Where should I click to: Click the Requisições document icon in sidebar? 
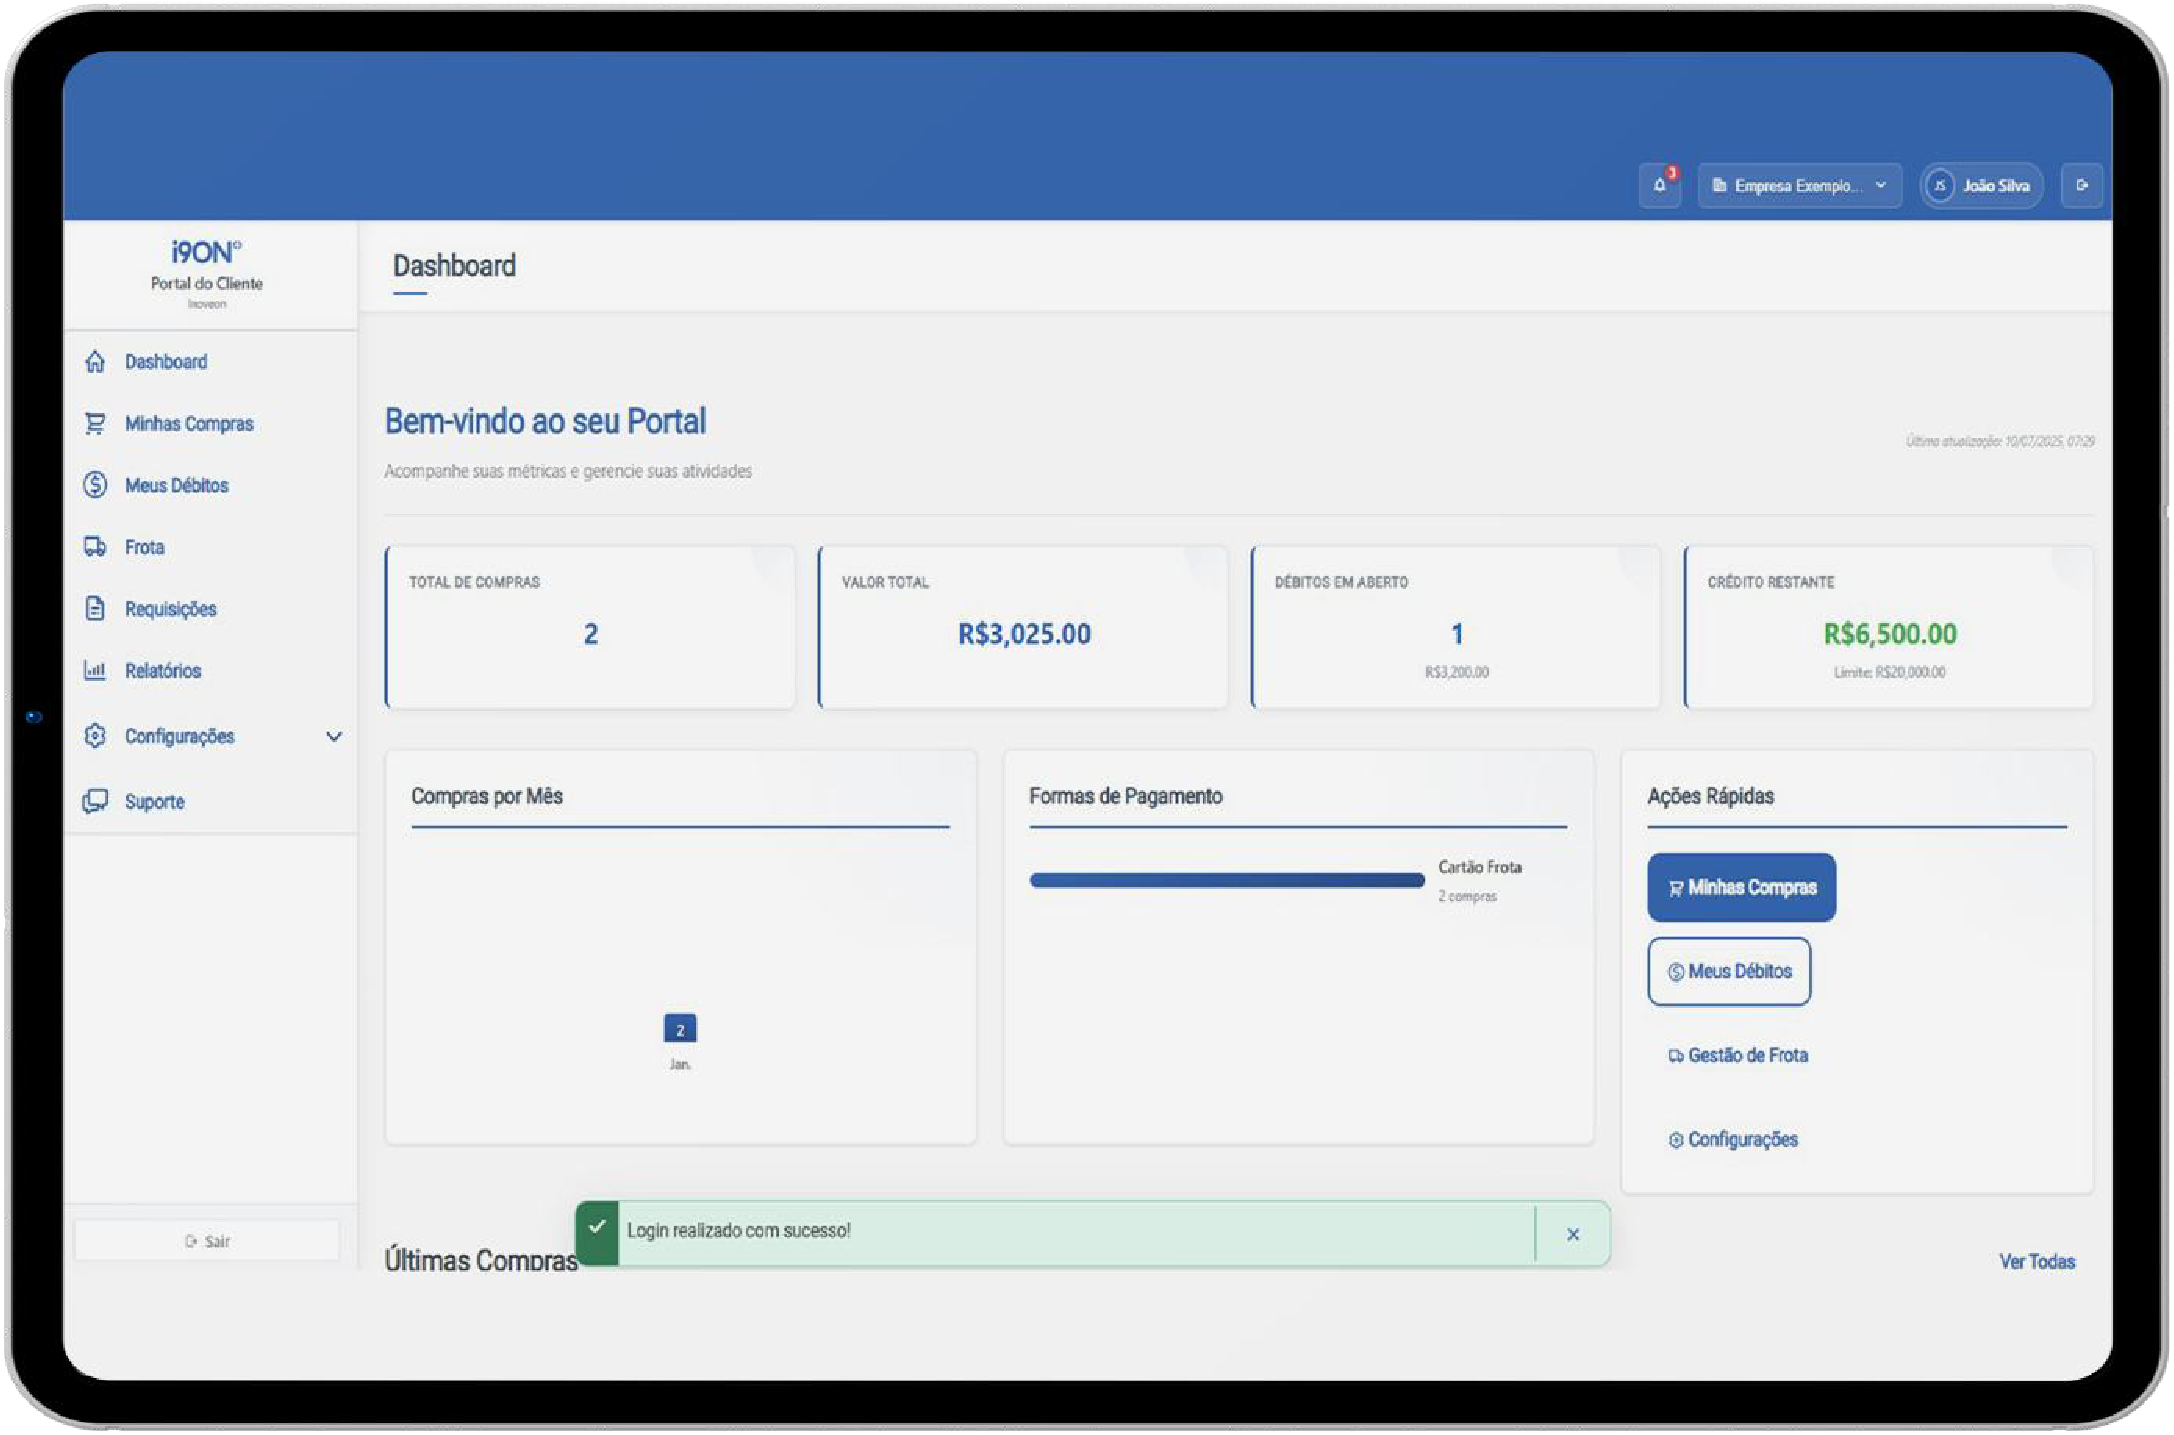click(95, 609)
